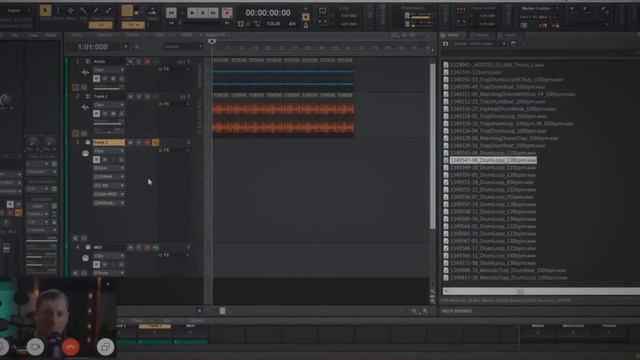Arm recording with the red Record button
The image size is (640, 360).
(x=227, y=13)
